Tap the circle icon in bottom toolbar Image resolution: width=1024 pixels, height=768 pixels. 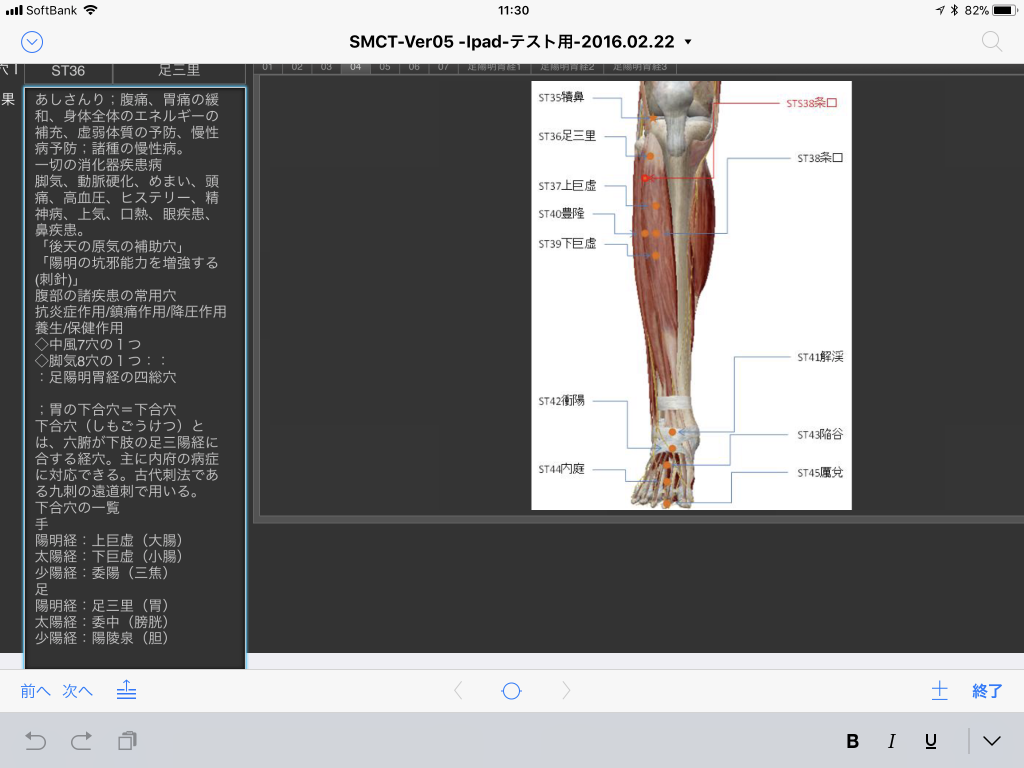tap(511, 690)
